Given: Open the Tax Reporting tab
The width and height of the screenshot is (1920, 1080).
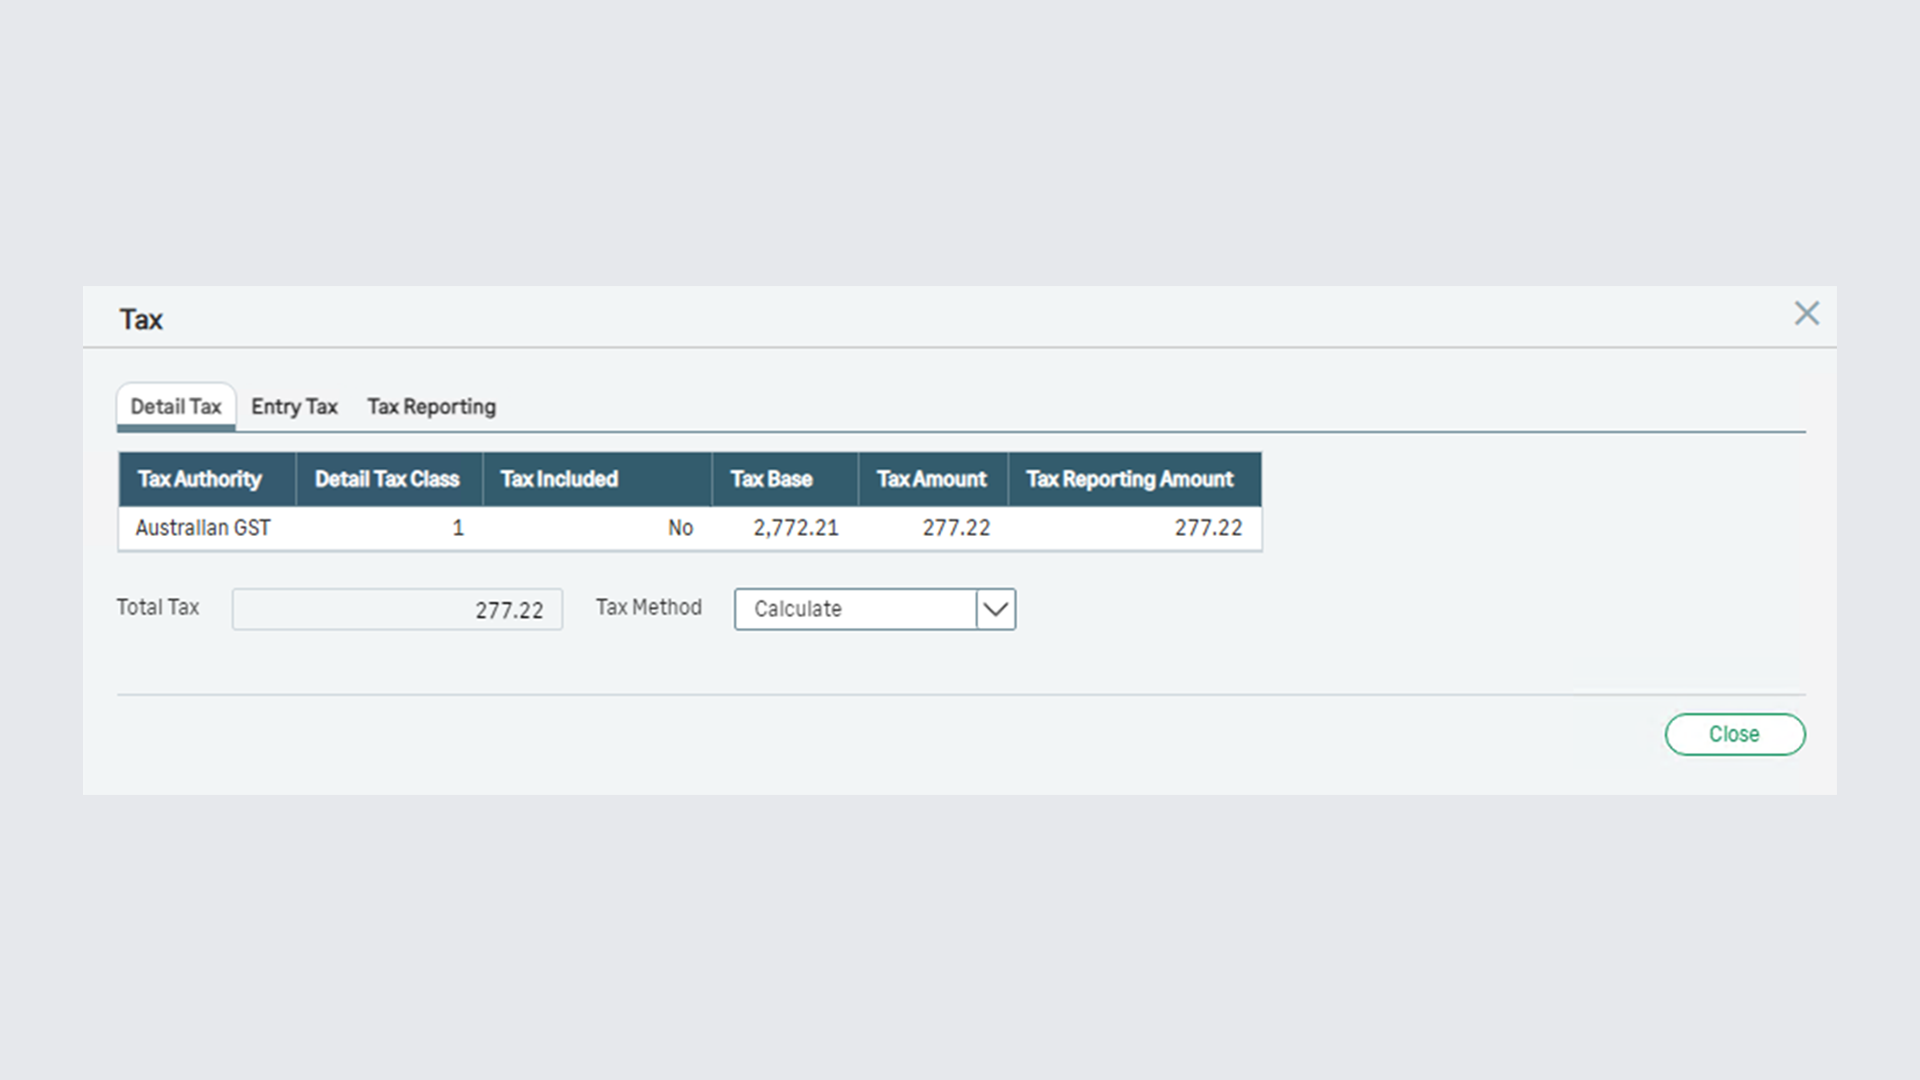Looking at the screenshot, I should pyautogui.click(x=430, y=407).
